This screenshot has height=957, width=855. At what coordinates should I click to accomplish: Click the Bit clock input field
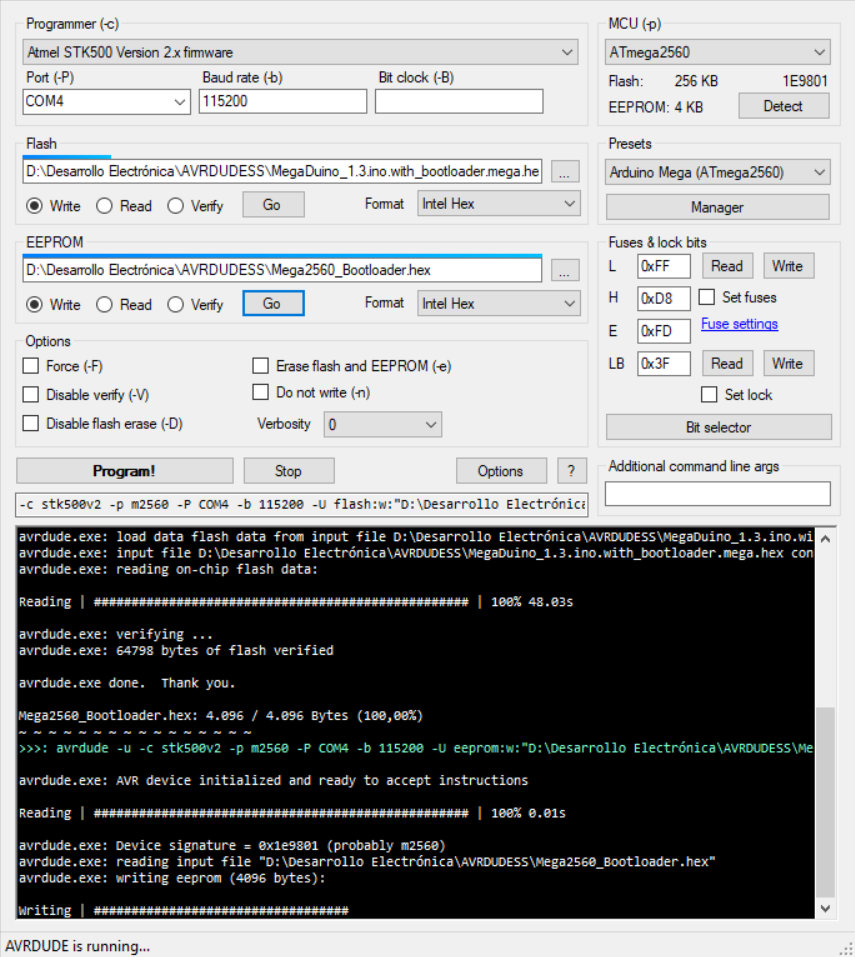tap(459, 101)
